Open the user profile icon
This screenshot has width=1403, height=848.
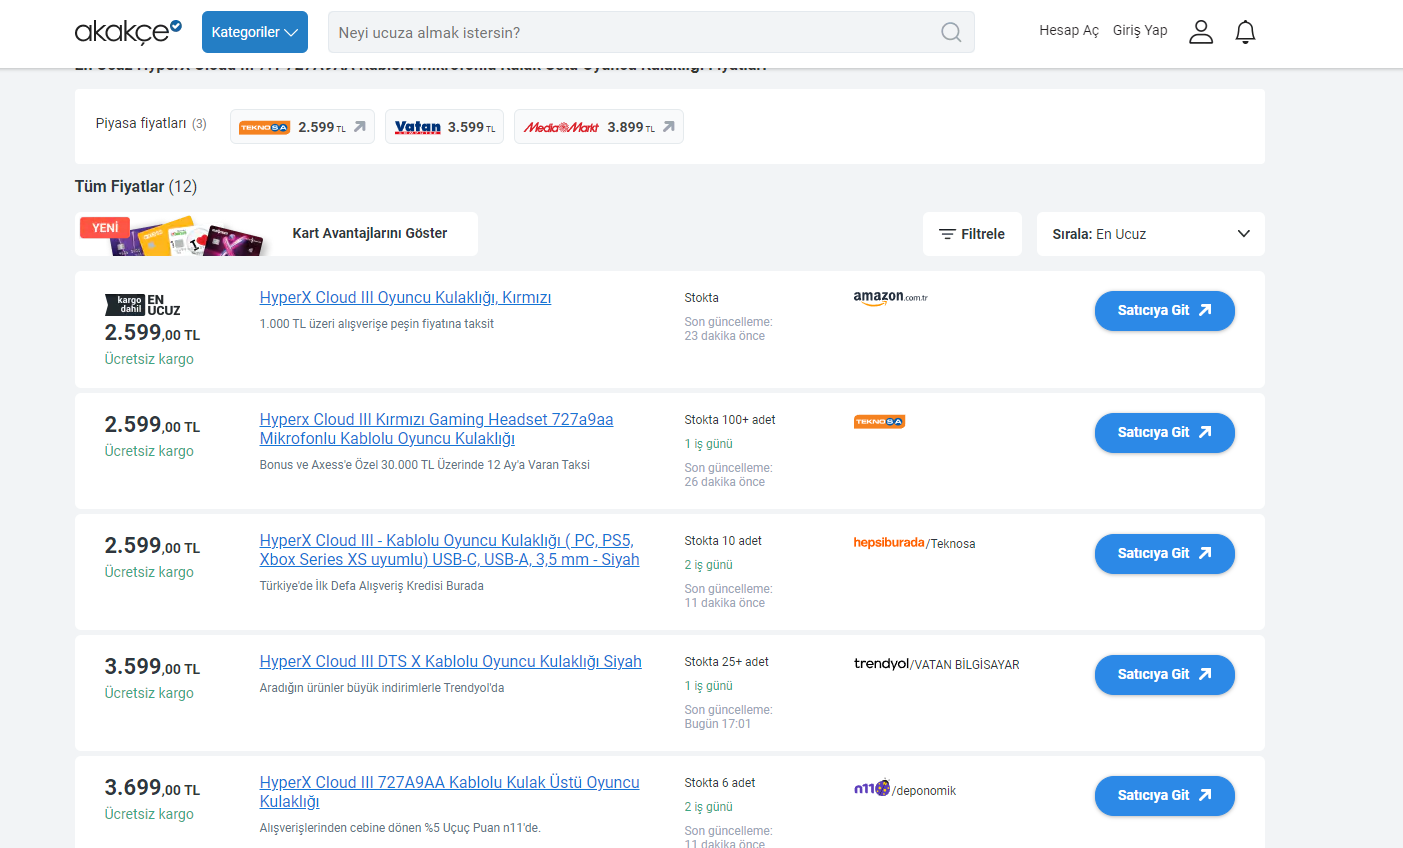click(1200, 32)
